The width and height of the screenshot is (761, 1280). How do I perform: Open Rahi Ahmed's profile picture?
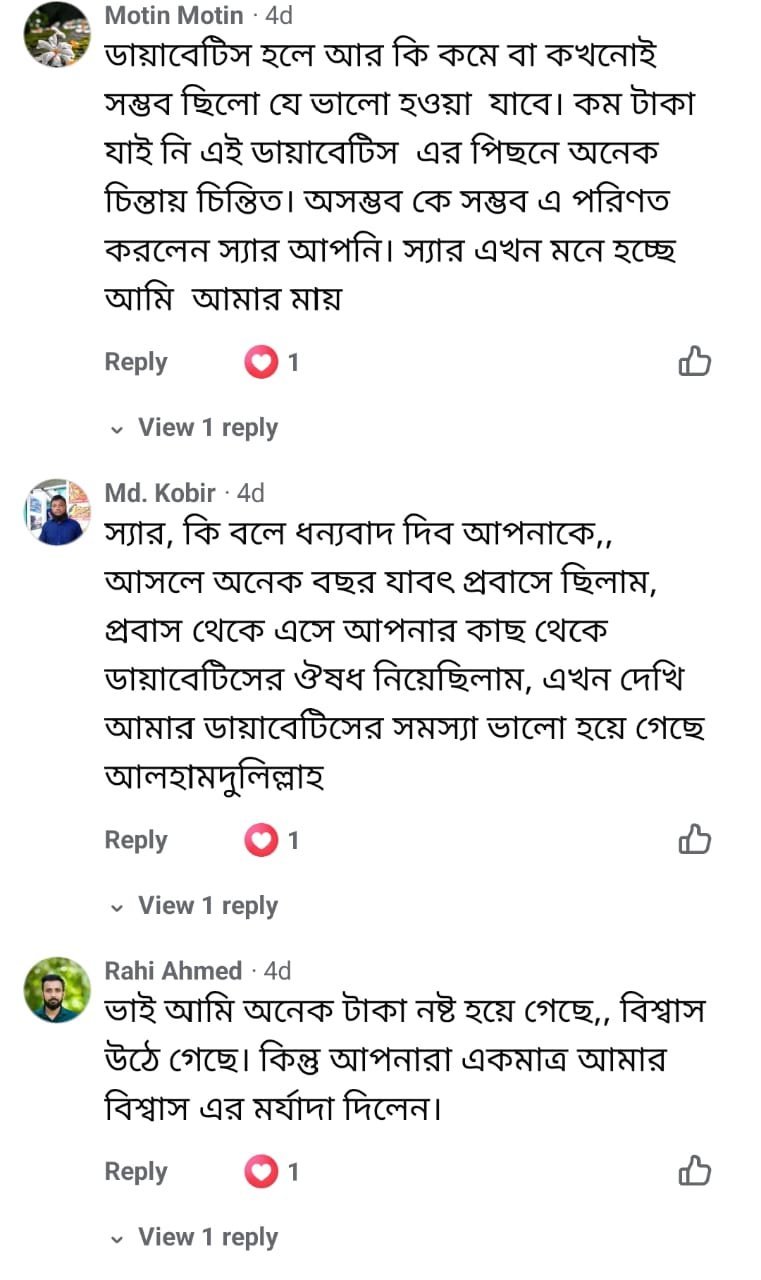(x=57, y=990)
